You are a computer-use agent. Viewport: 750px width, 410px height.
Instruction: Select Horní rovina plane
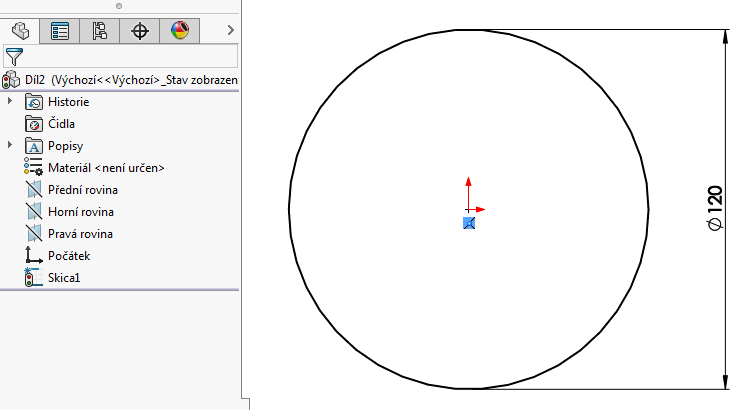(x=81, y=212)
